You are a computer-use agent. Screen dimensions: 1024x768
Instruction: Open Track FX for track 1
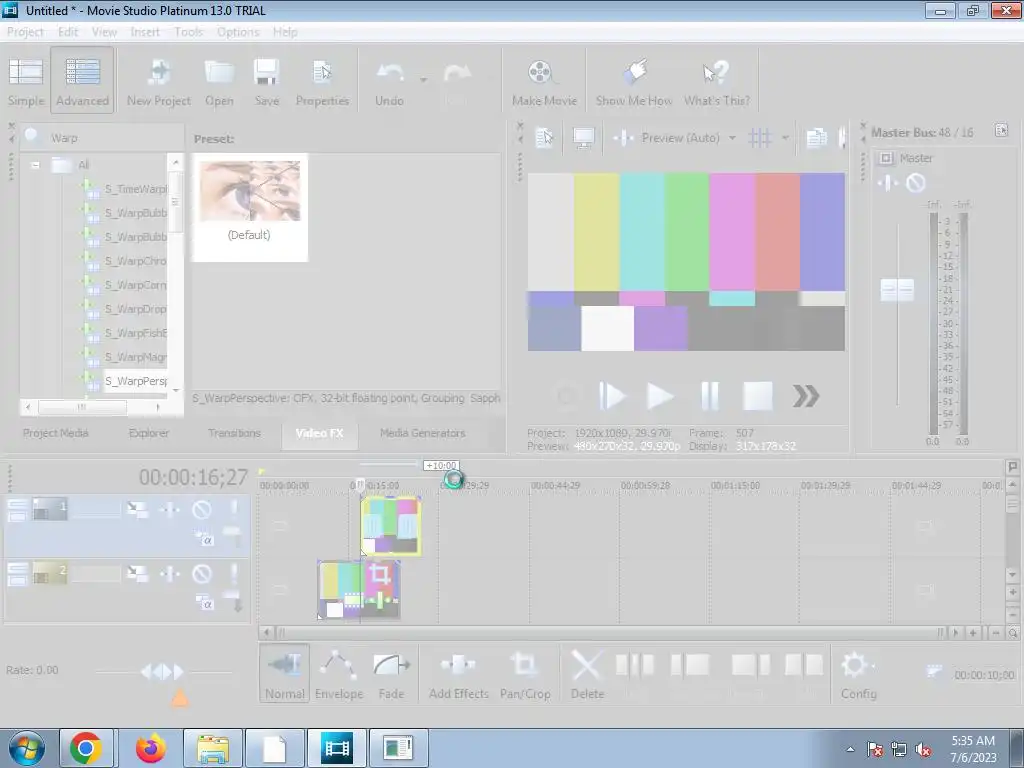(170, 509)
